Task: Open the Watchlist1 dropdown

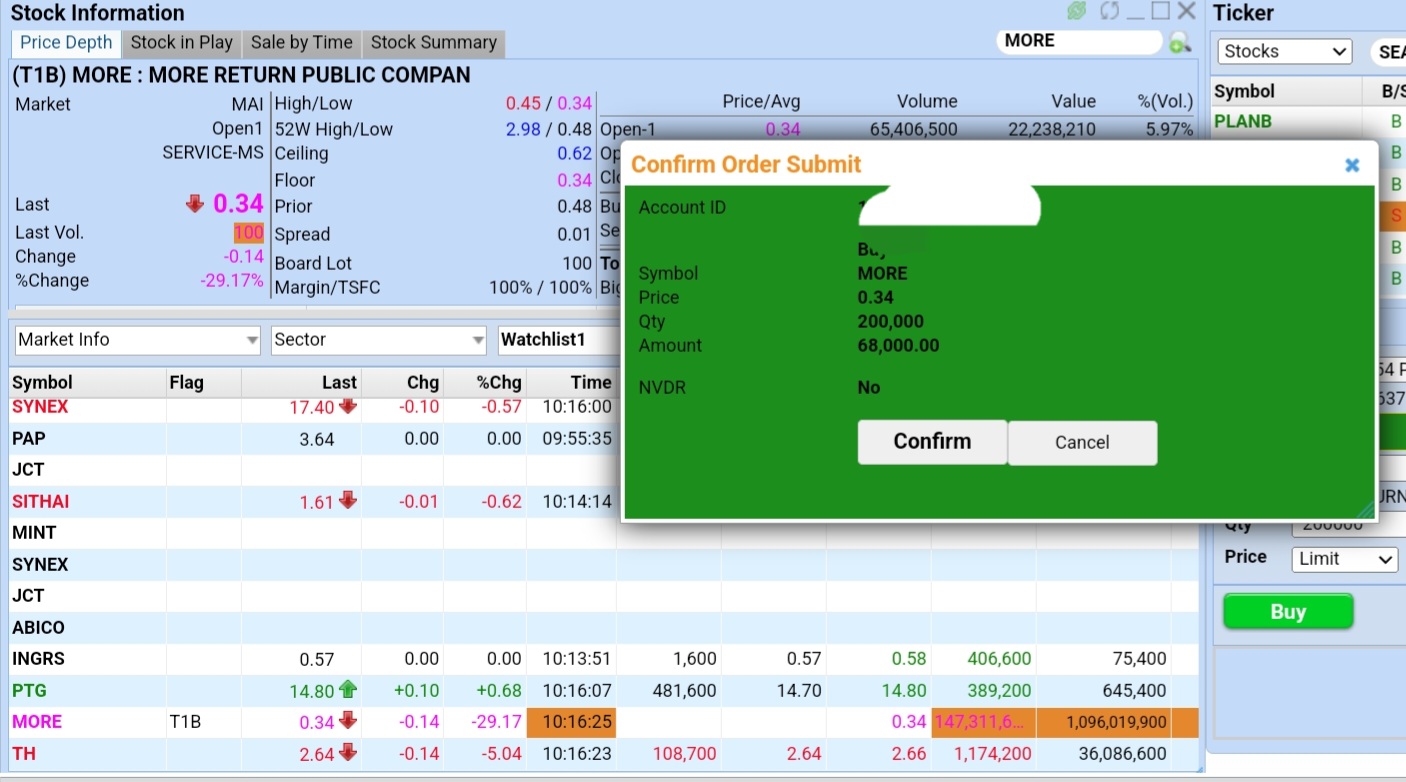Action: click(557, 340)
